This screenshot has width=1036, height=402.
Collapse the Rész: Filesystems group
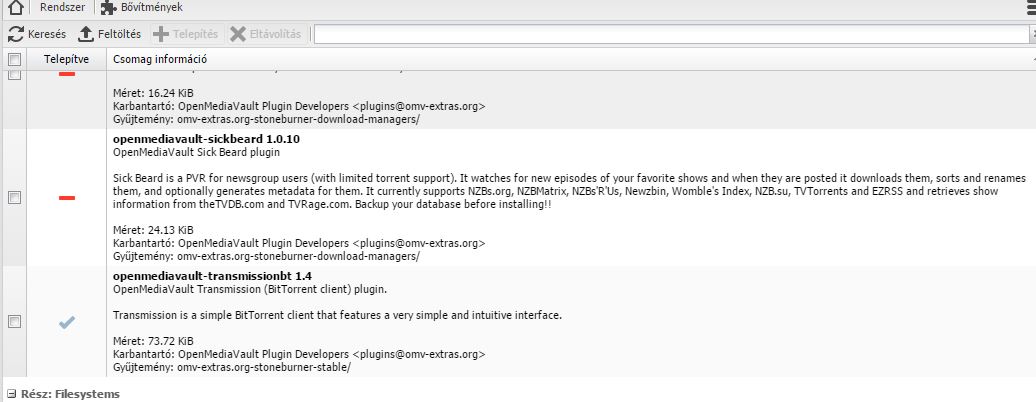coord(11,394)
